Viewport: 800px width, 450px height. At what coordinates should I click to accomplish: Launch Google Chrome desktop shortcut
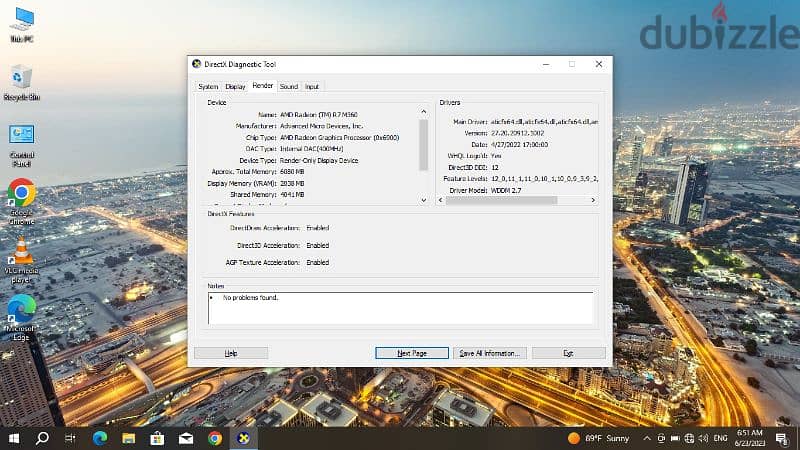point(21,202)
